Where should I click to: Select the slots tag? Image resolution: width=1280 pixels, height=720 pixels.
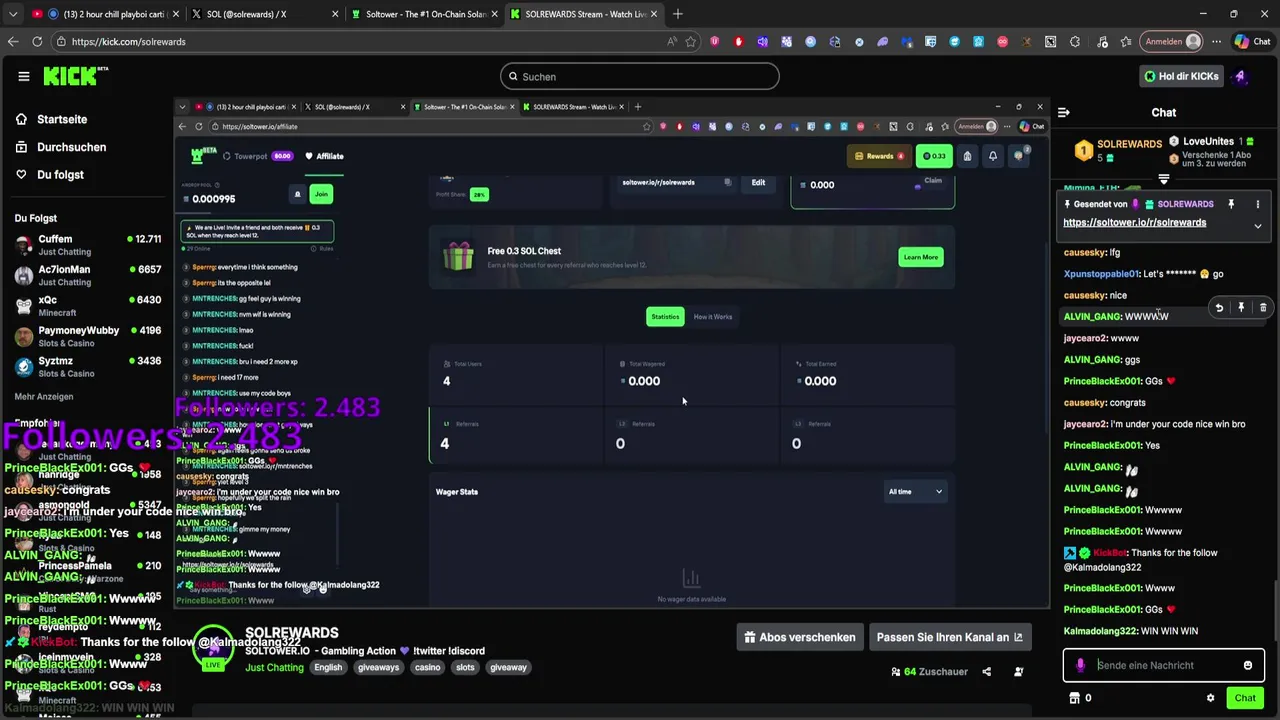coord(465,667)
